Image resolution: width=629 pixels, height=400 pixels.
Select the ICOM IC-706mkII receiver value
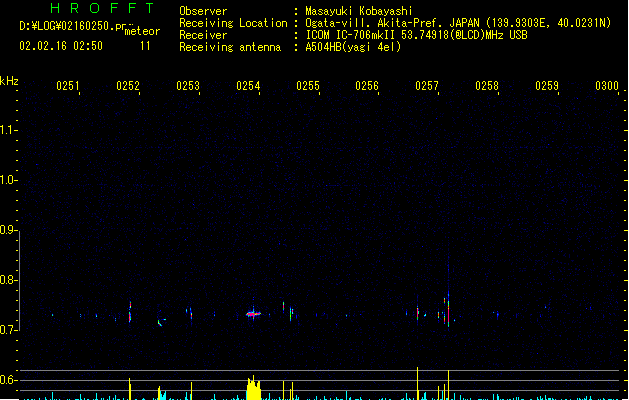[x=416, y=35]
